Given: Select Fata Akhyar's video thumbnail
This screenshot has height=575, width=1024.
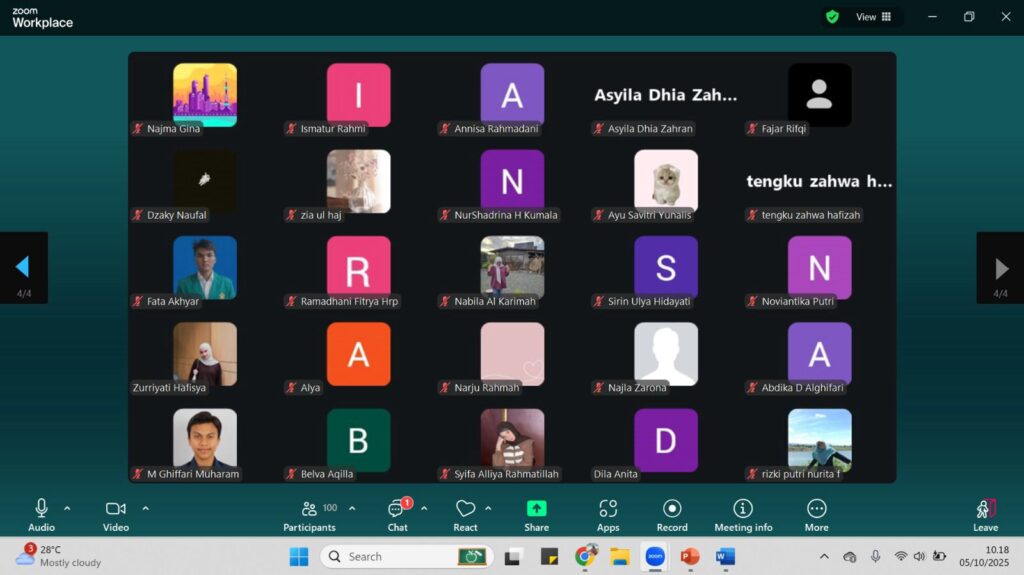Looking at the screenshot, I should pyautogui.click(x=205, y=268).
